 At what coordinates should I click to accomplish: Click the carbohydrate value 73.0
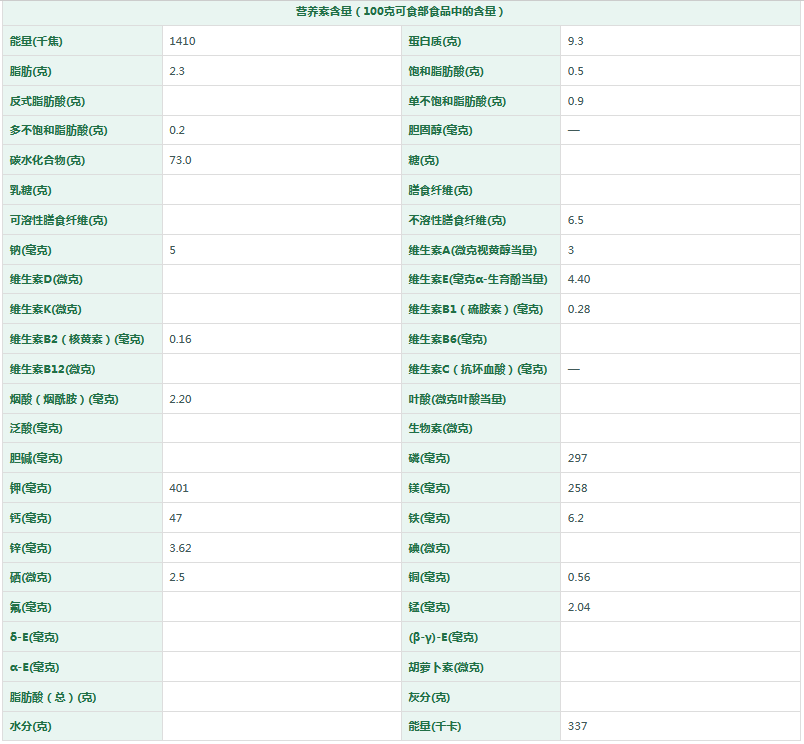pyautogui.click(x=180, y=160)
